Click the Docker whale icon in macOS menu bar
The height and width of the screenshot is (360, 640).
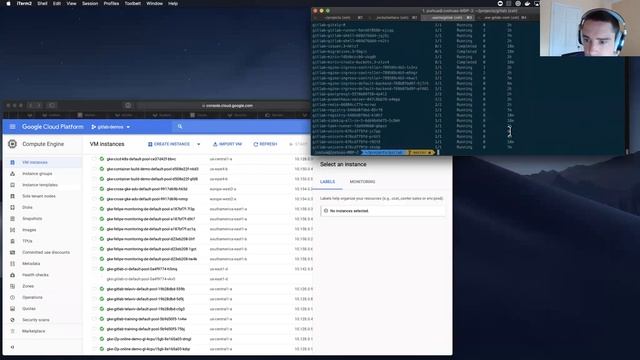tap(527, 3)
